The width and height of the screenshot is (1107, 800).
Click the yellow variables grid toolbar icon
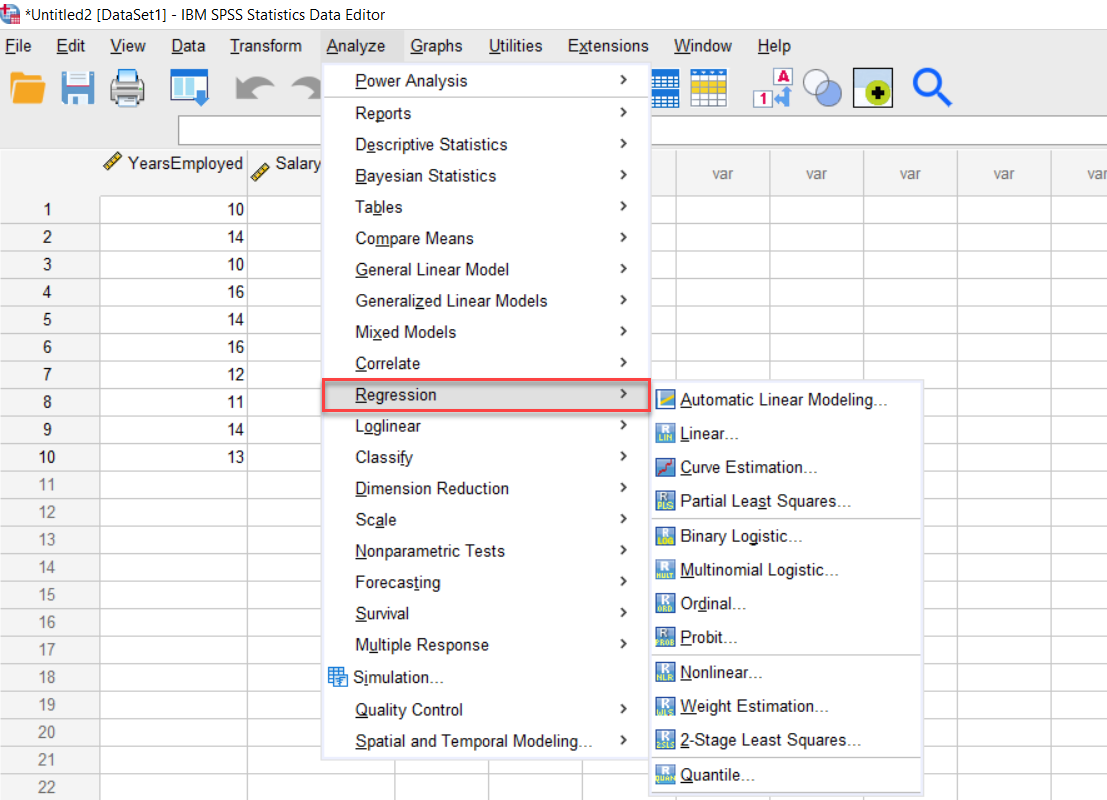[x=708, y=88]
